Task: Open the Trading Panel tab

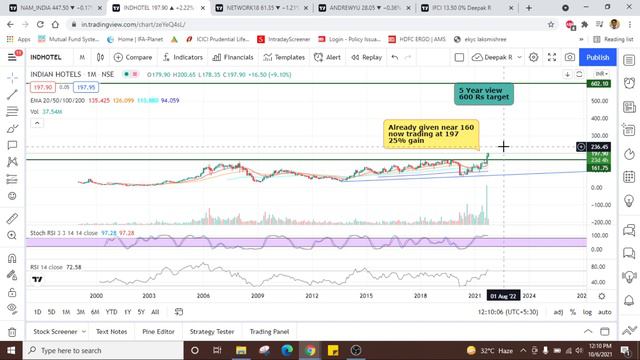Action: tap(269, 332)
